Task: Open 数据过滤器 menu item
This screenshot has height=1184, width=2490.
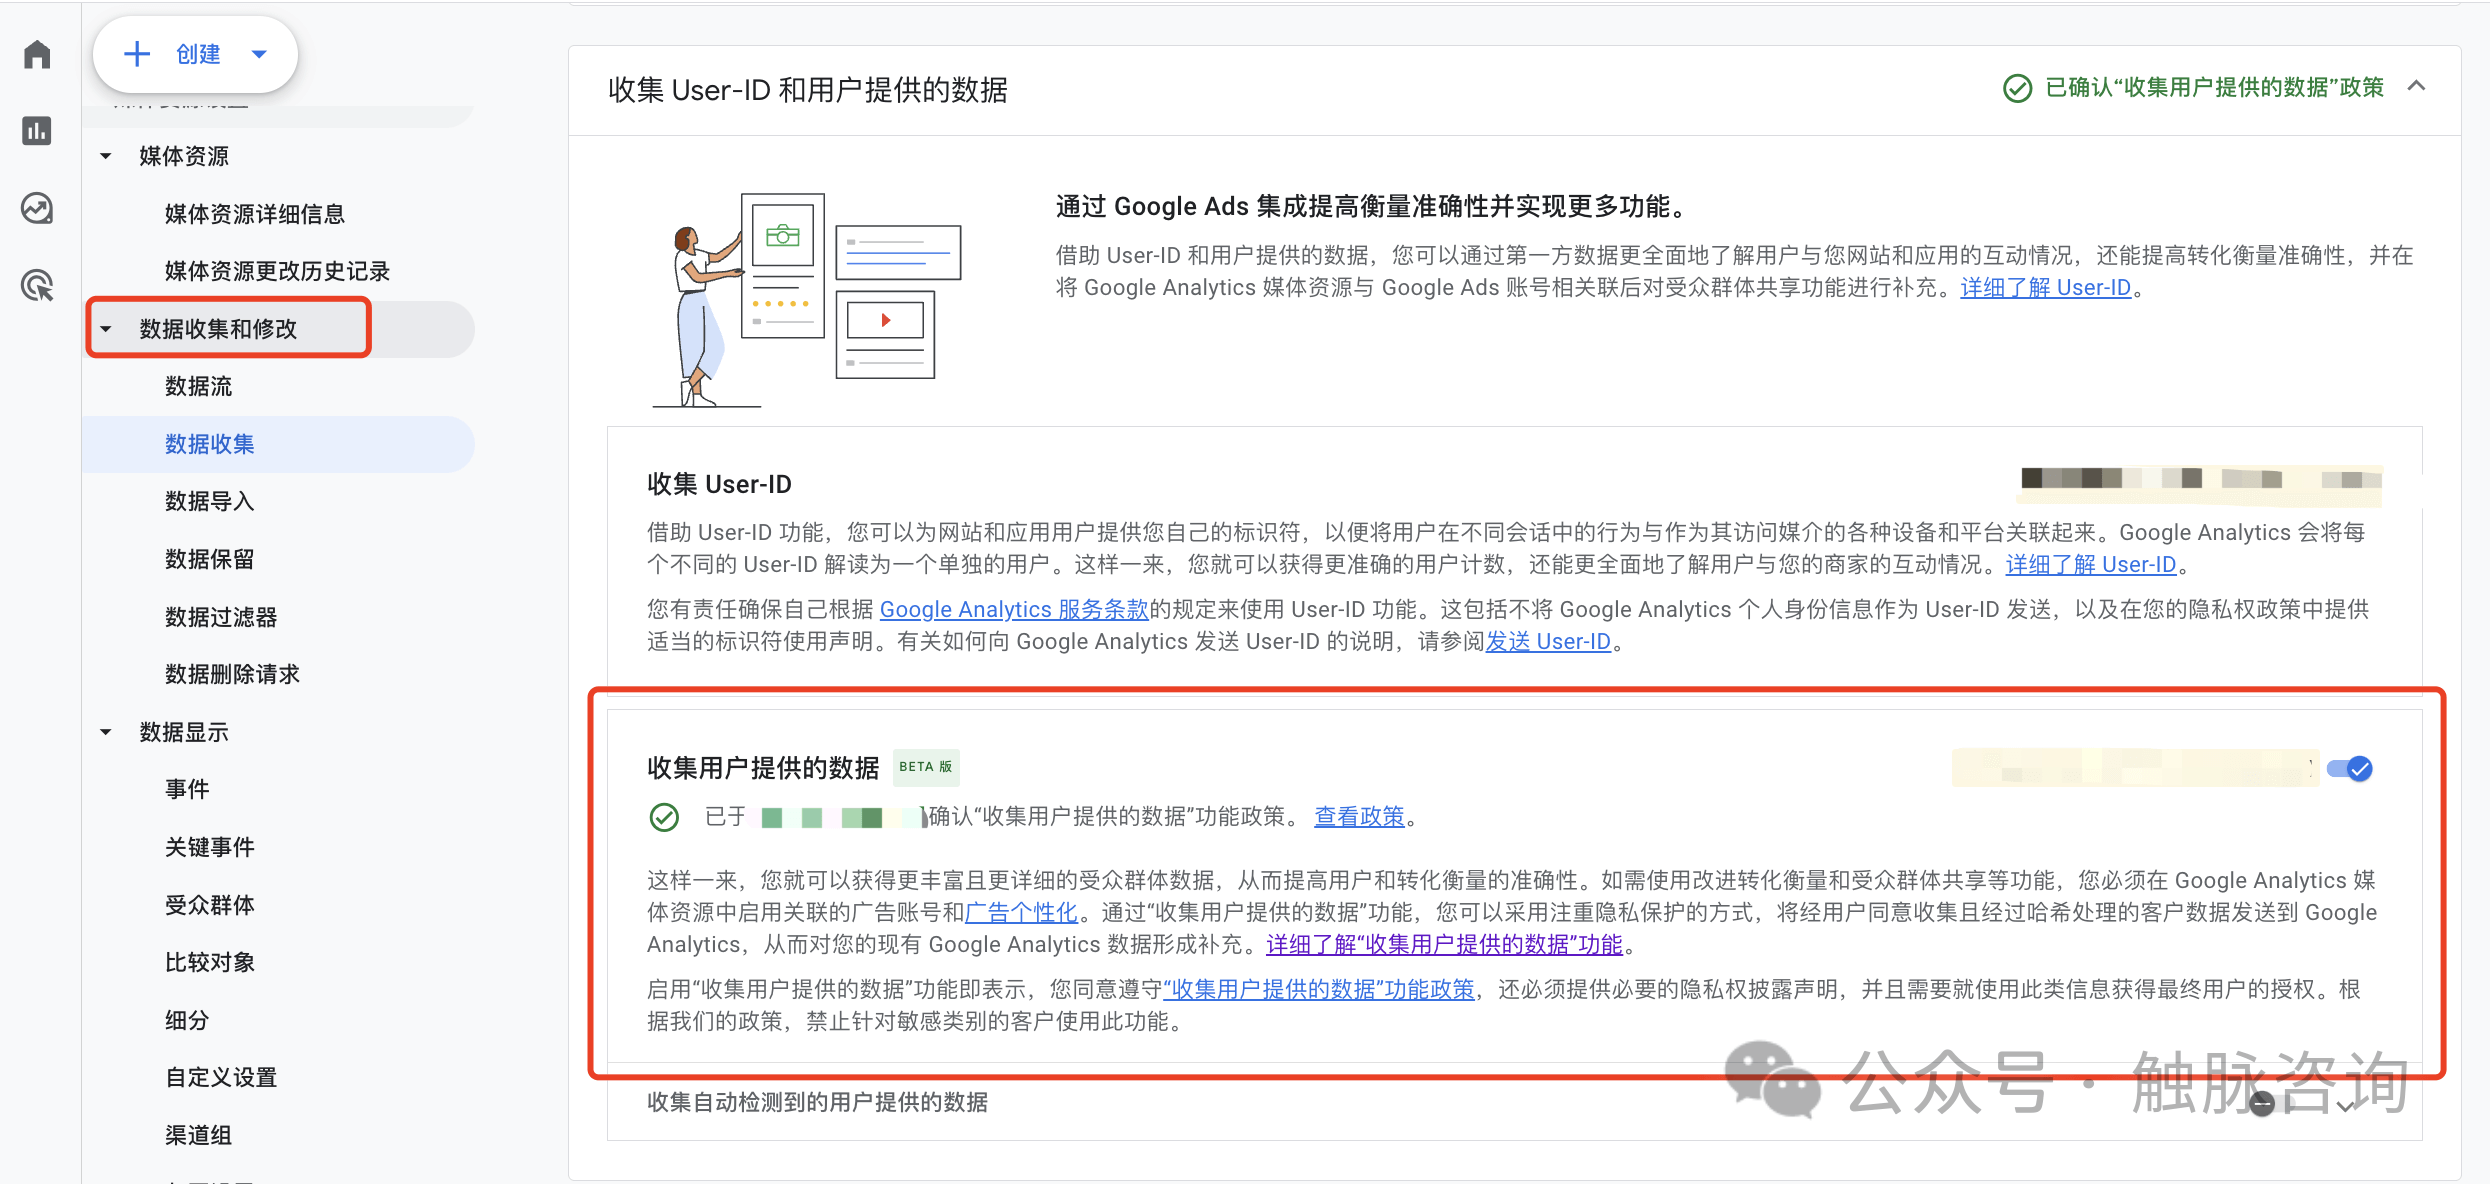Action: point(221,617)
